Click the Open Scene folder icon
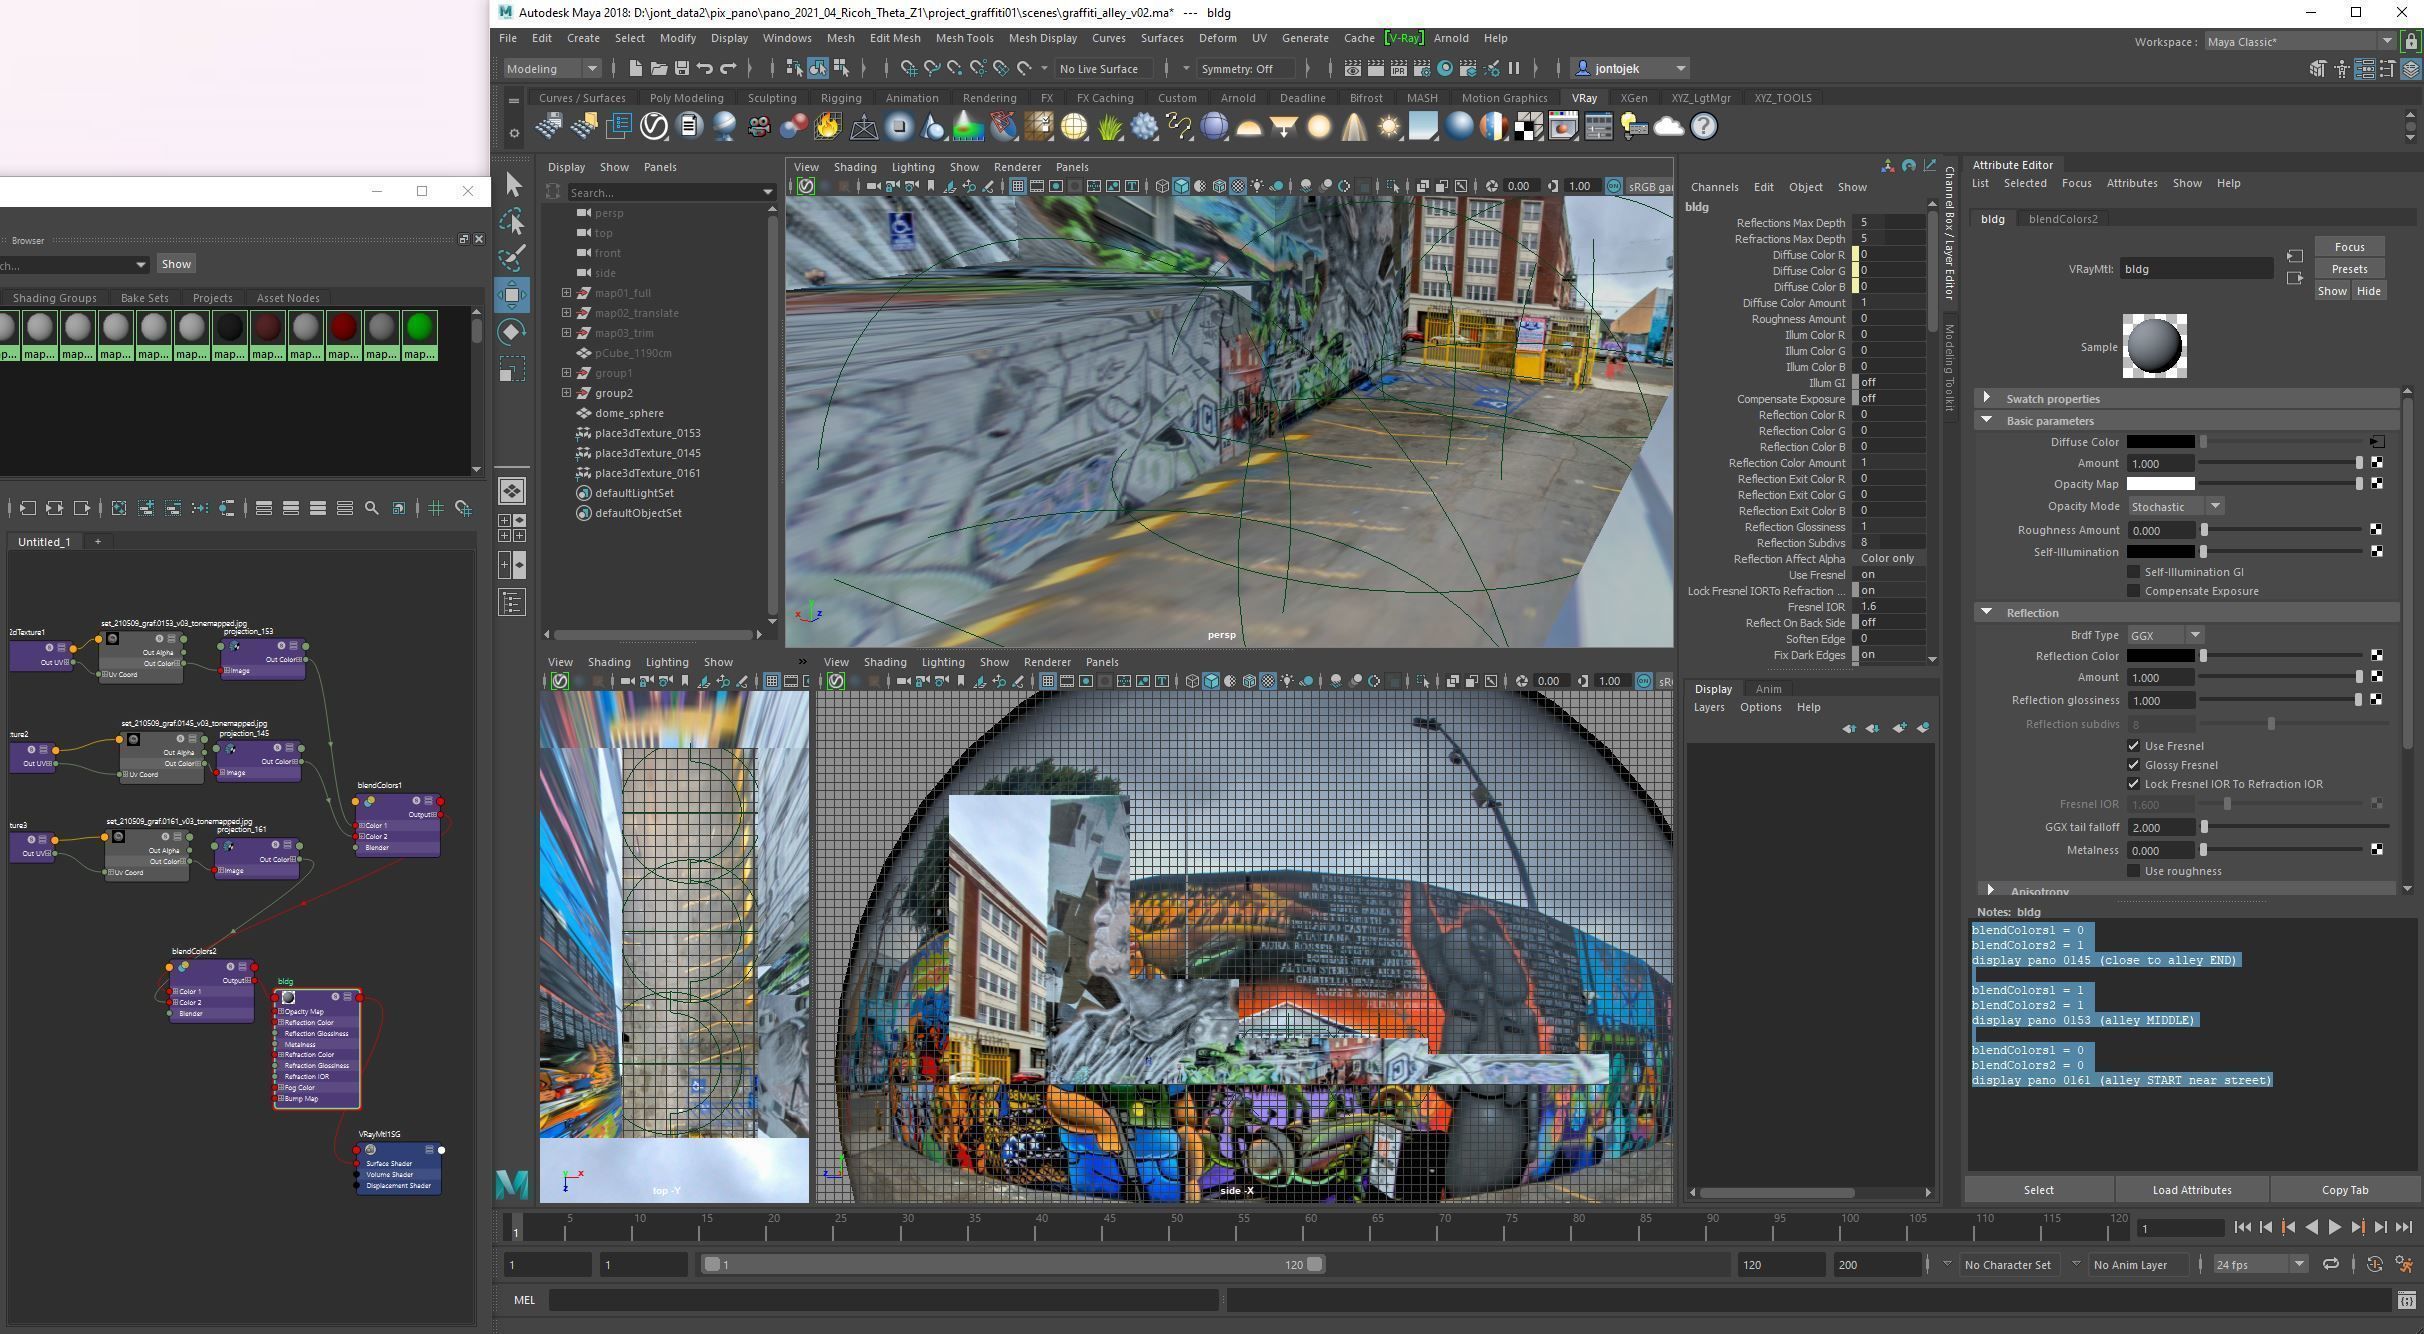The width and height of the screenshot is (2424, 1334). tap(658, 68)
